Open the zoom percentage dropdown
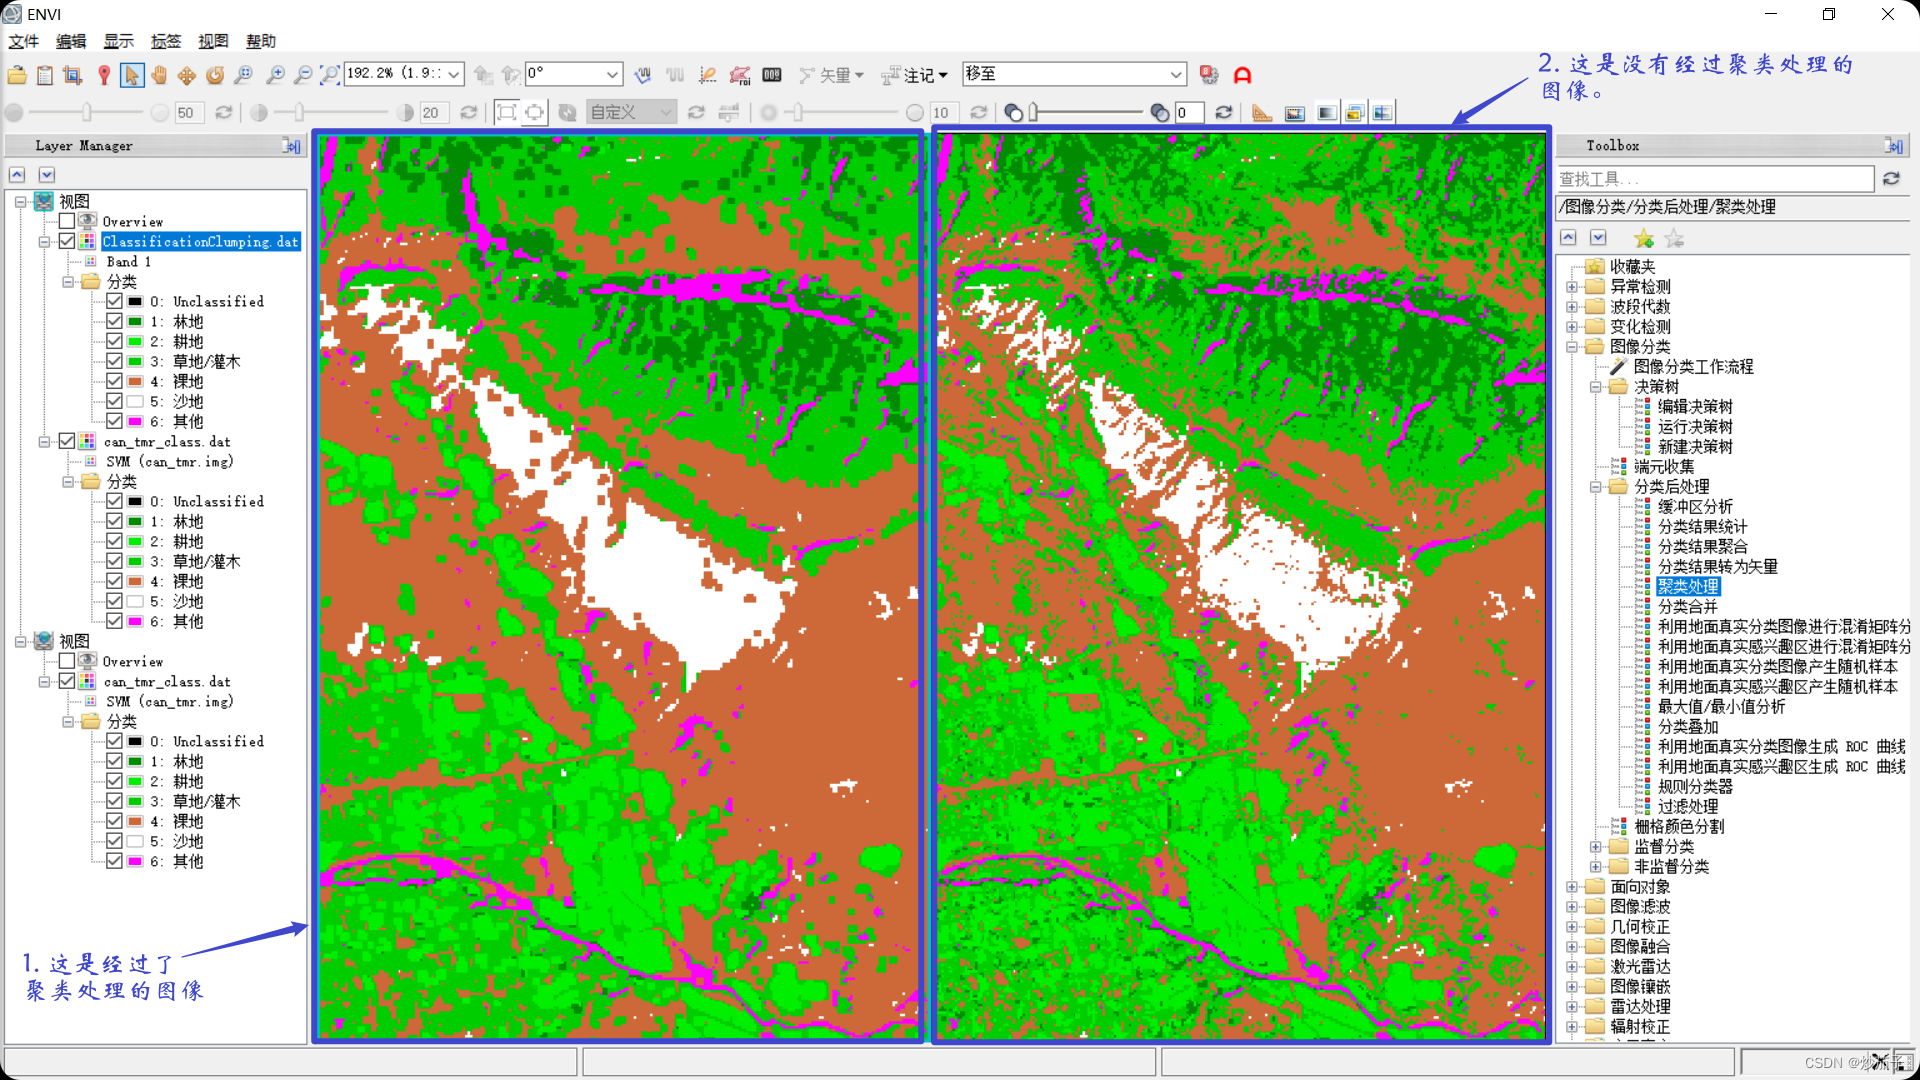The width and height of the screenshot is (1920, 1080). coord(454,74)
